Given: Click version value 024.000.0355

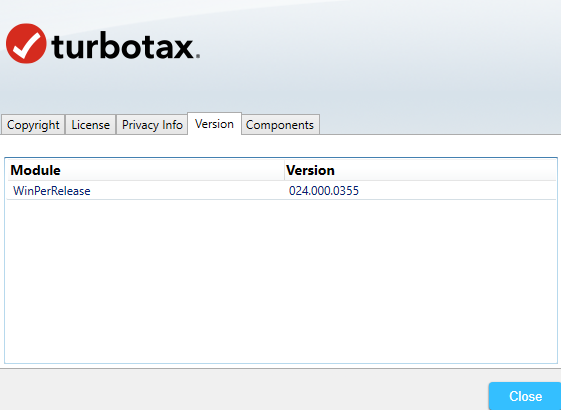Looking at the screenshot, I should point(324,191).
